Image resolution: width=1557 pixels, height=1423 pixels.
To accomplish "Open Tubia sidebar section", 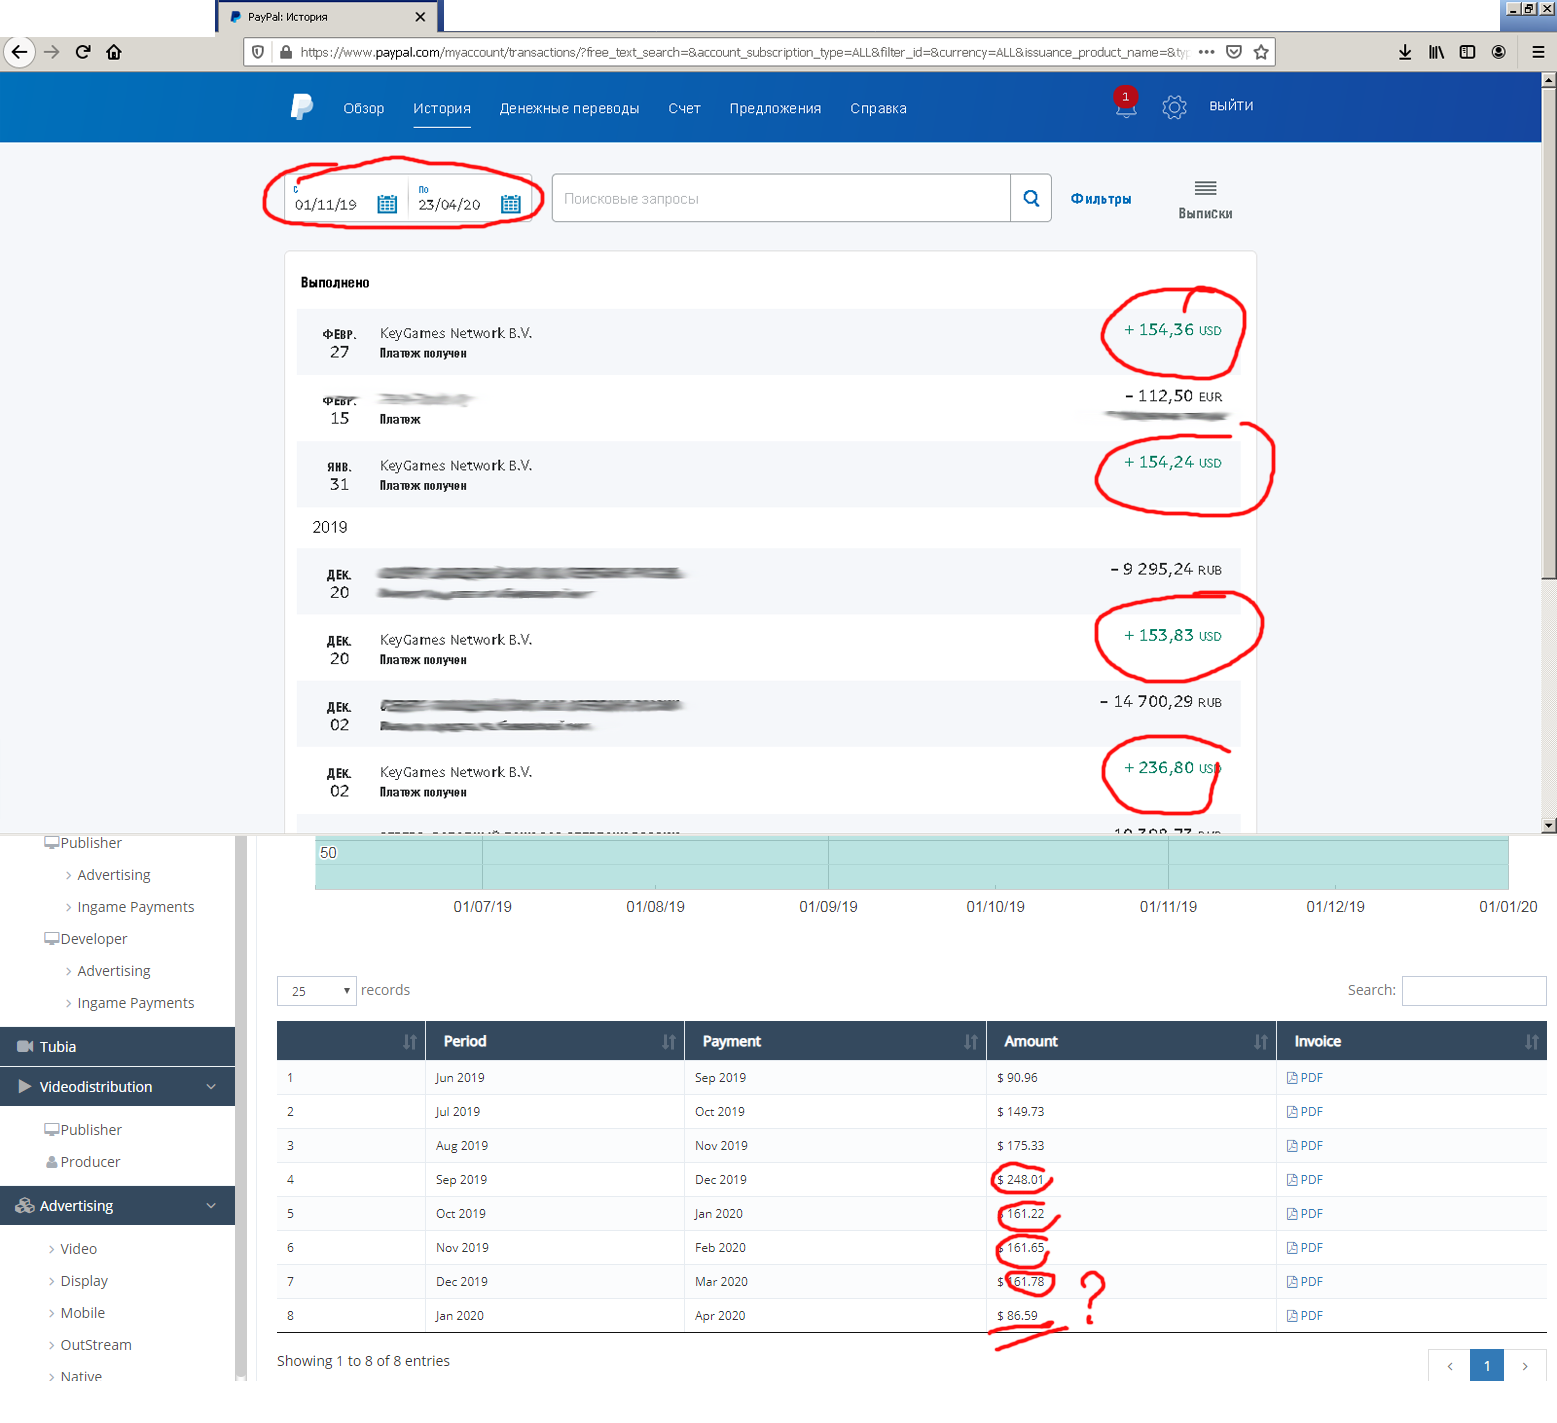I will tap(117, 1047).
